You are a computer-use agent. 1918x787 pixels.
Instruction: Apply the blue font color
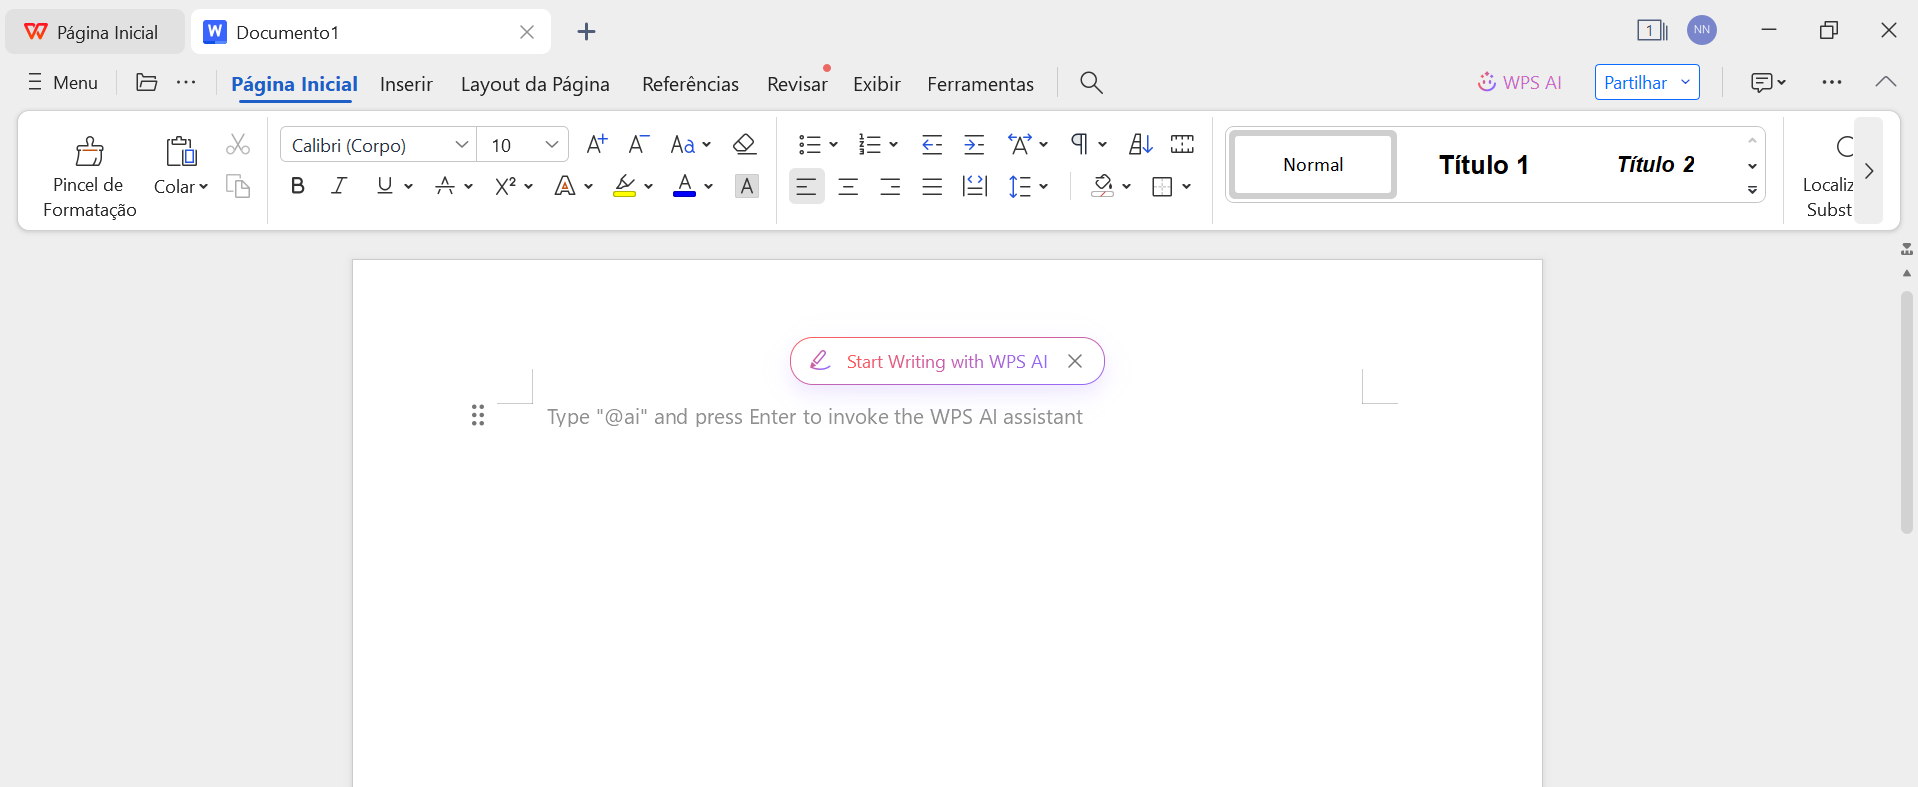coord(684,186)
